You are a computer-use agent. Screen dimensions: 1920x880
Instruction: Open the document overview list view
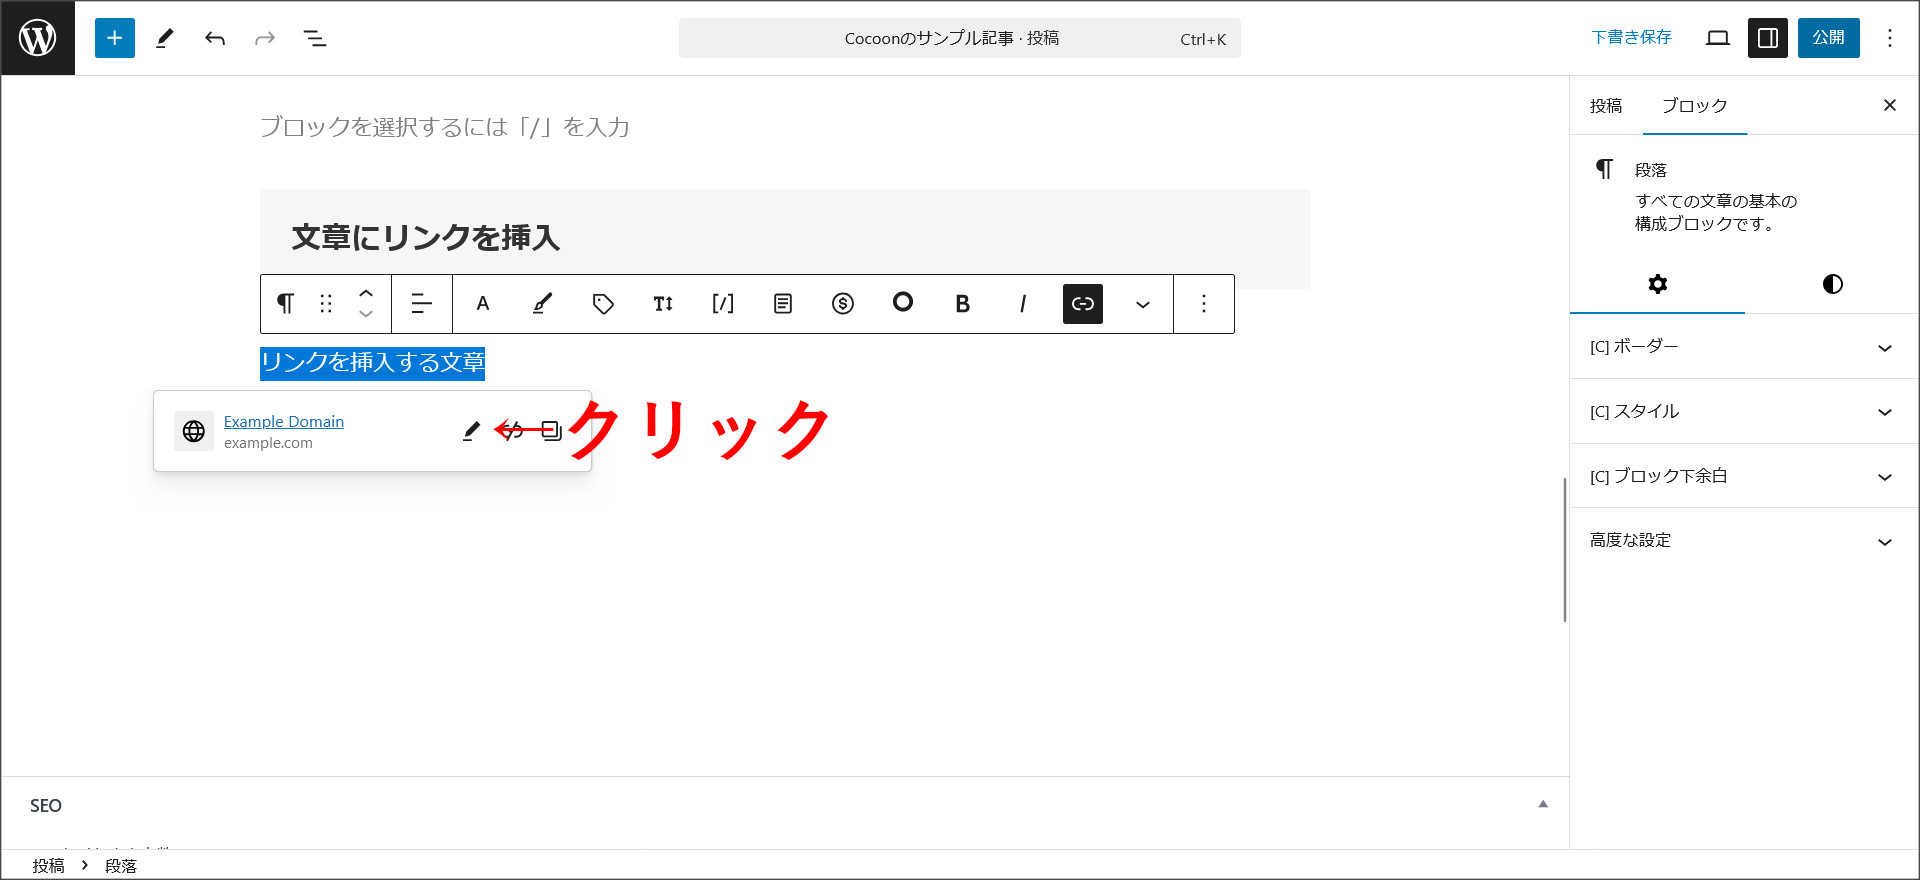pos(315,38)
